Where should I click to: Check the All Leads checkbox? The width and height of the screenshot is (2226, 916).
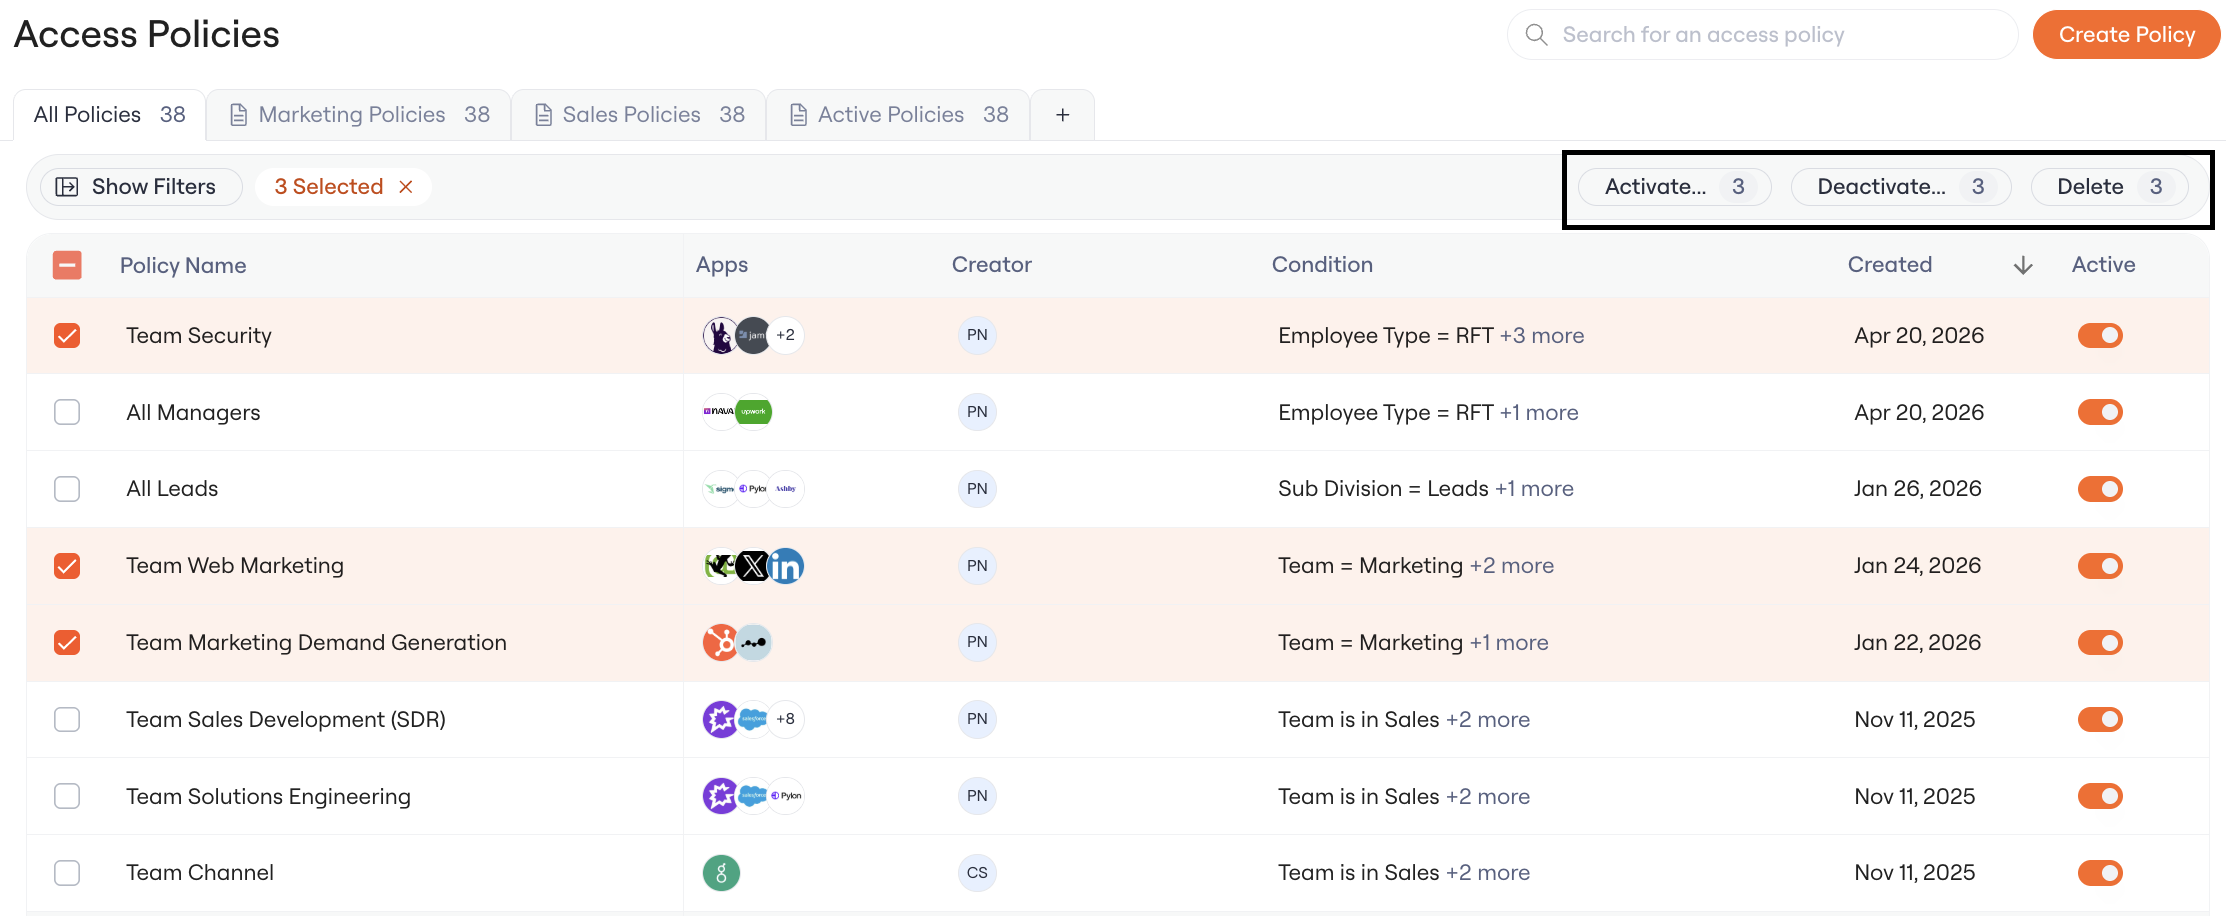(x=67, y=489)
